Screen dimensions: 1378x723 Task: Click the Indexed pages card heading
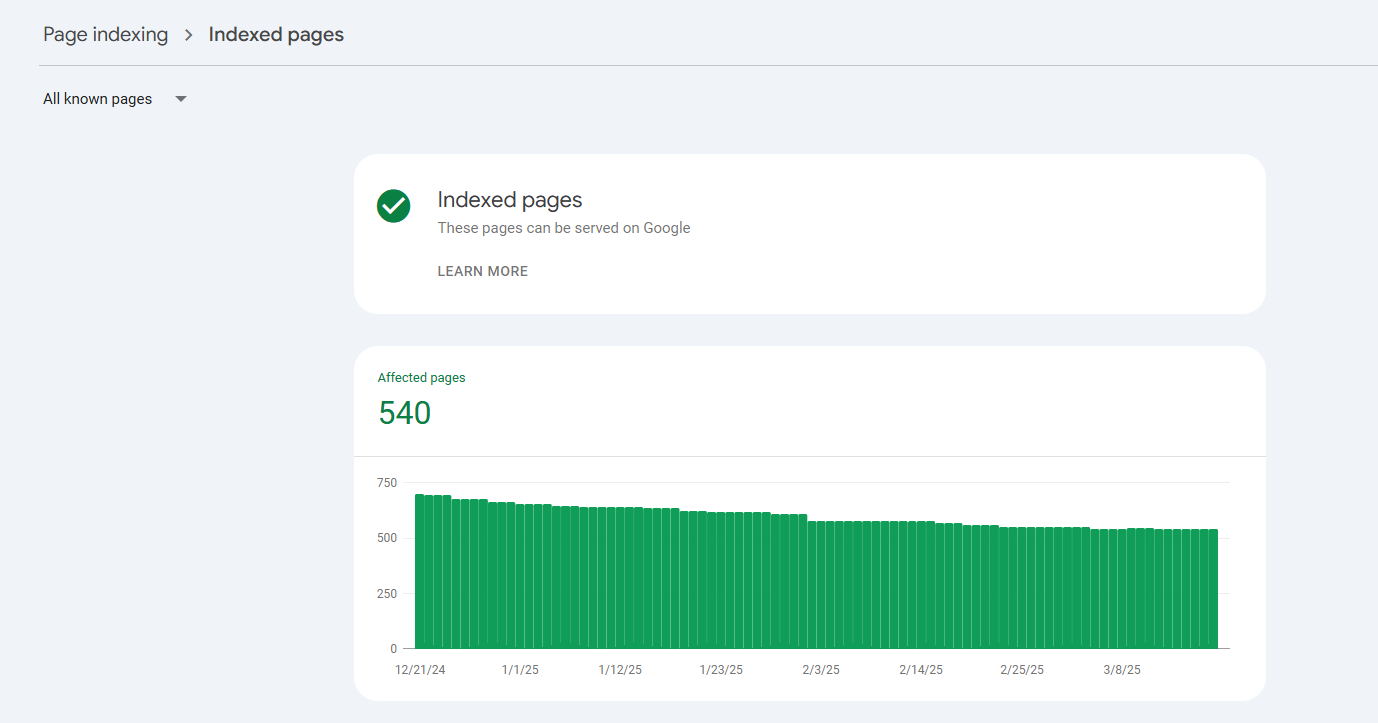[x=510, y=200]
